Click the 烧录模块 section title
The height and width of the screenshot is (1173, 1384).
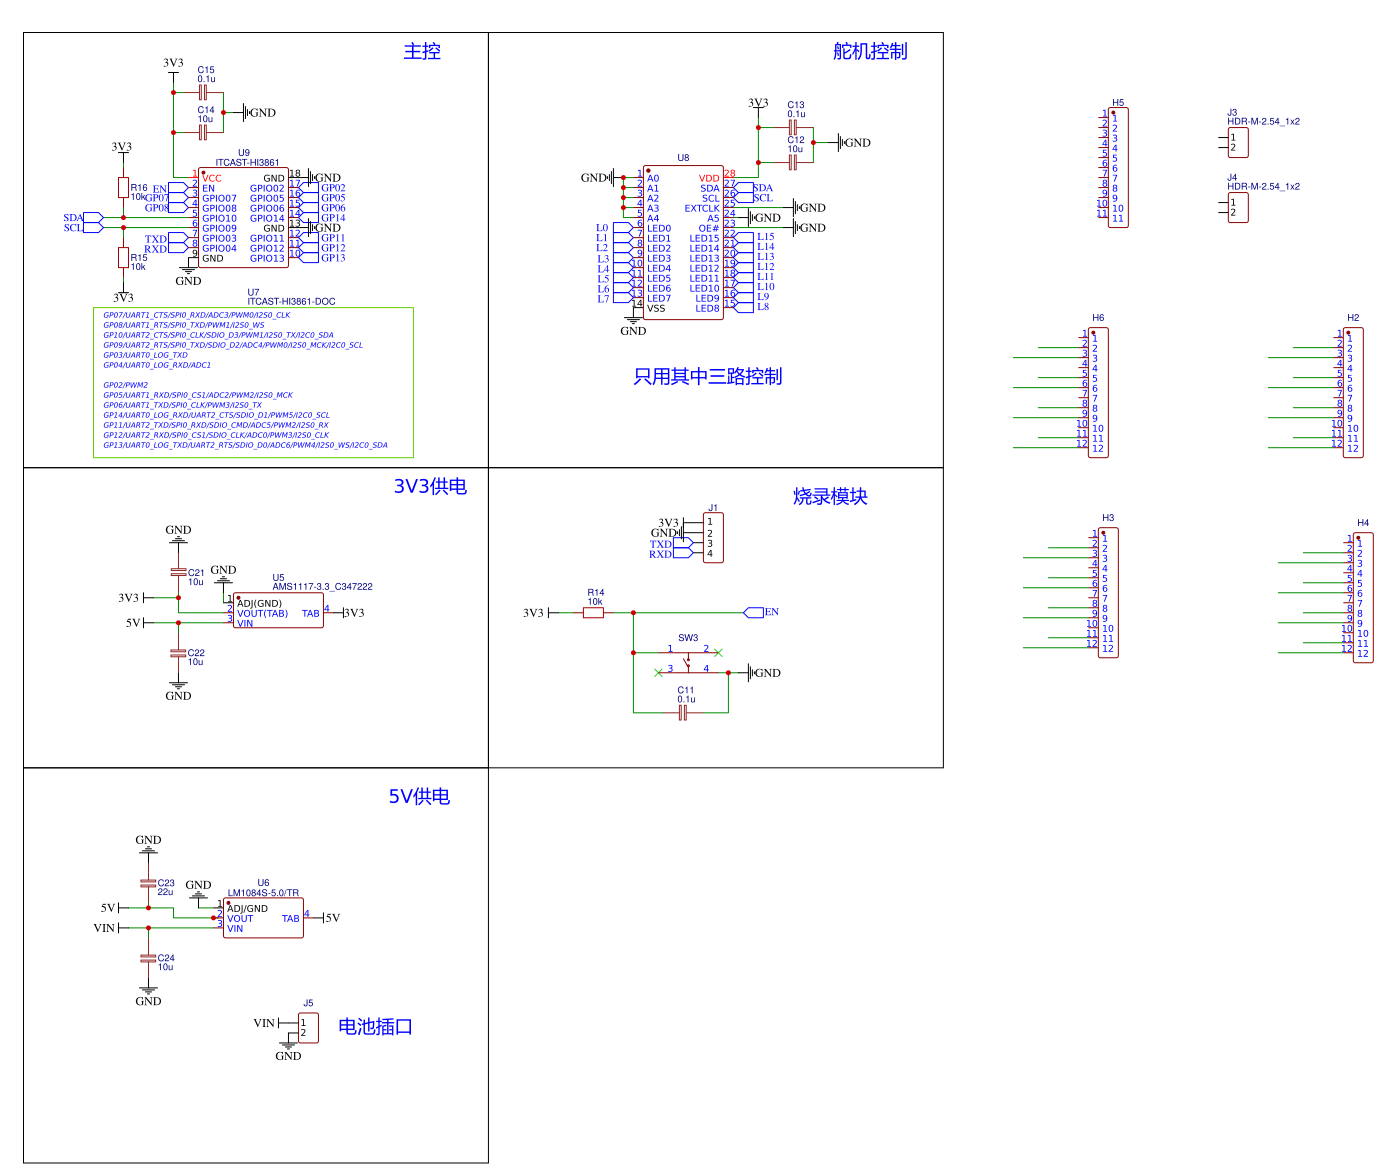[x=830, y=496]
